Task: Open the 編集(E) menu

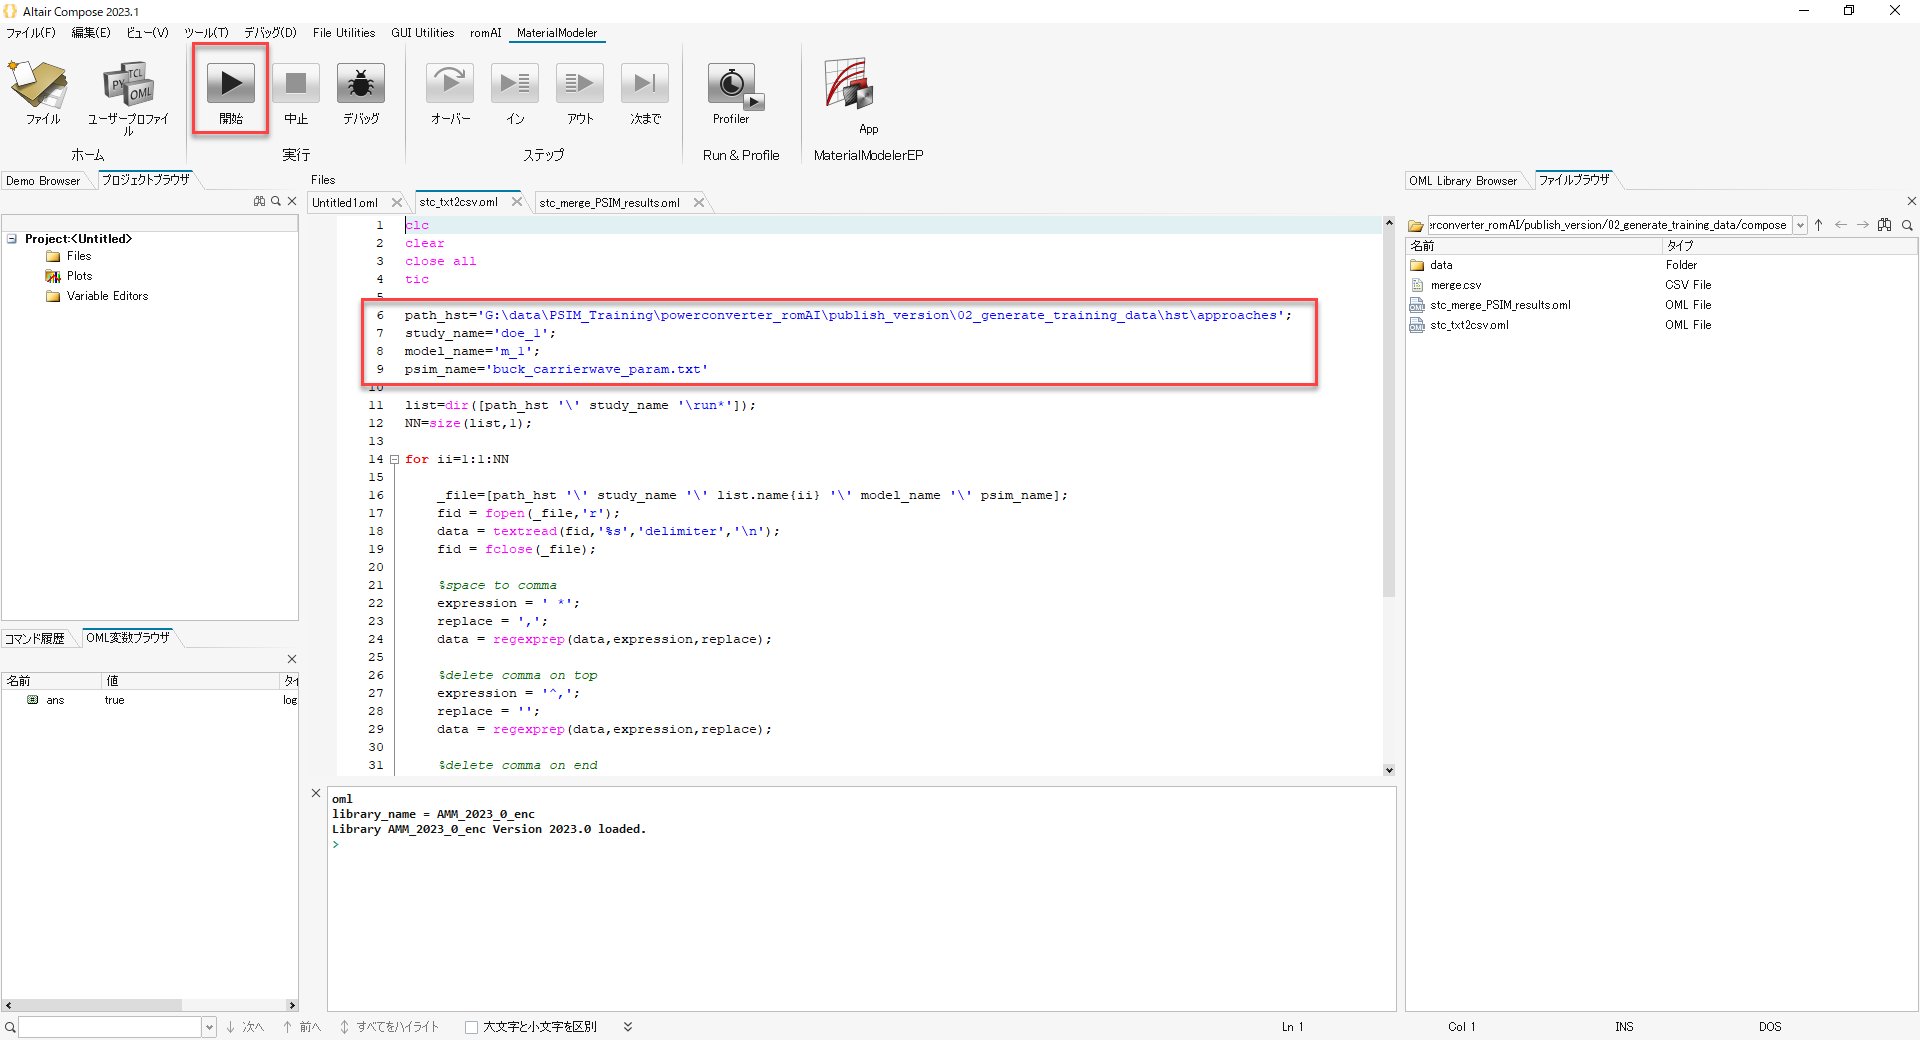Action: point(91,33)
